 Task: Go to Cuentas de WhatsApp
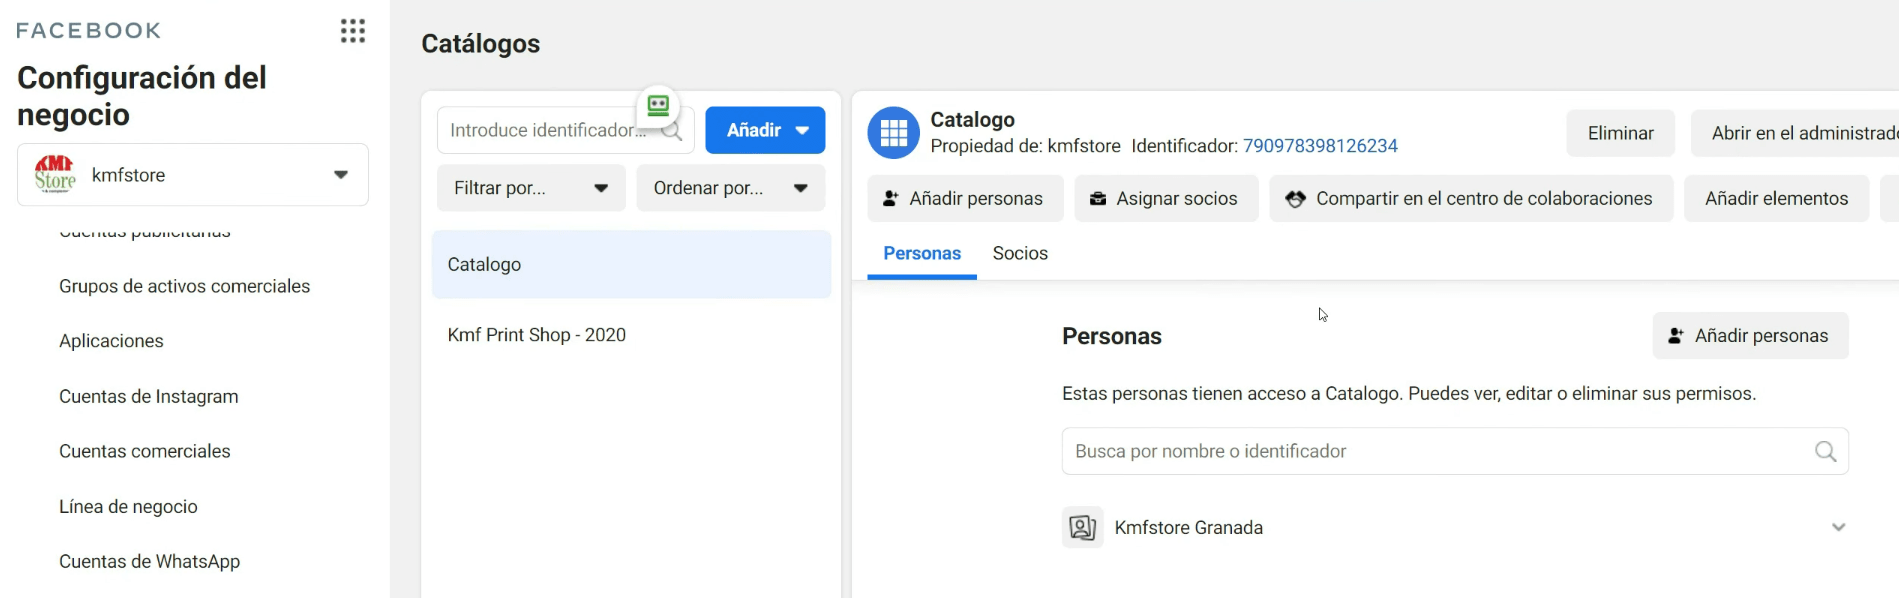click(149, 561)
